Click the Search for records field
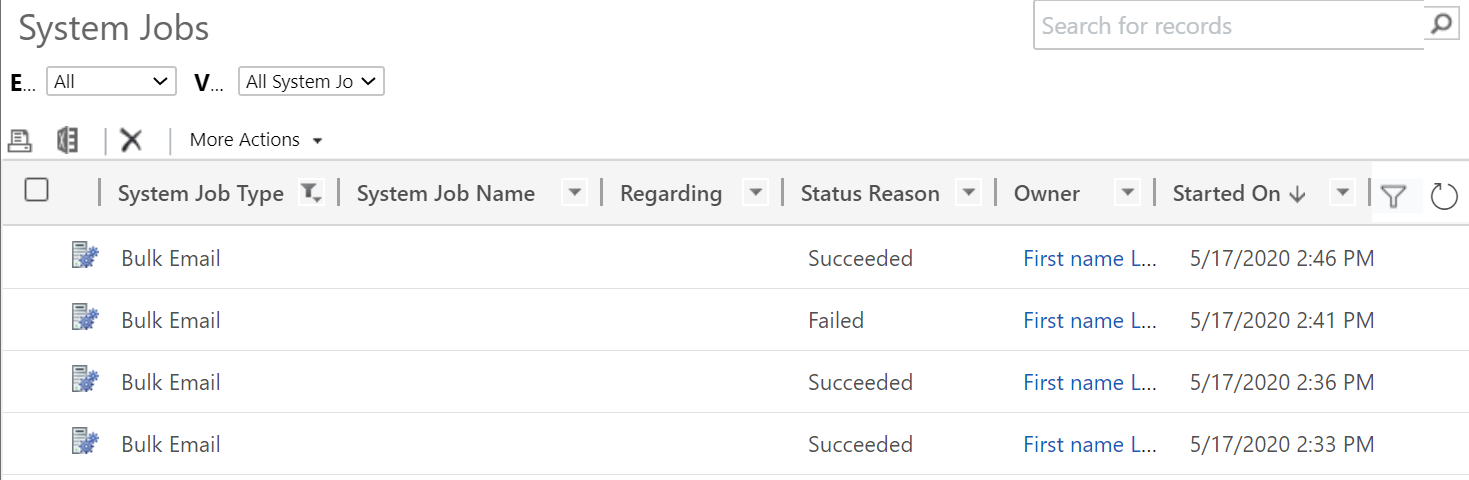This screenshot has width=1469, height=480. (1229, 26)
